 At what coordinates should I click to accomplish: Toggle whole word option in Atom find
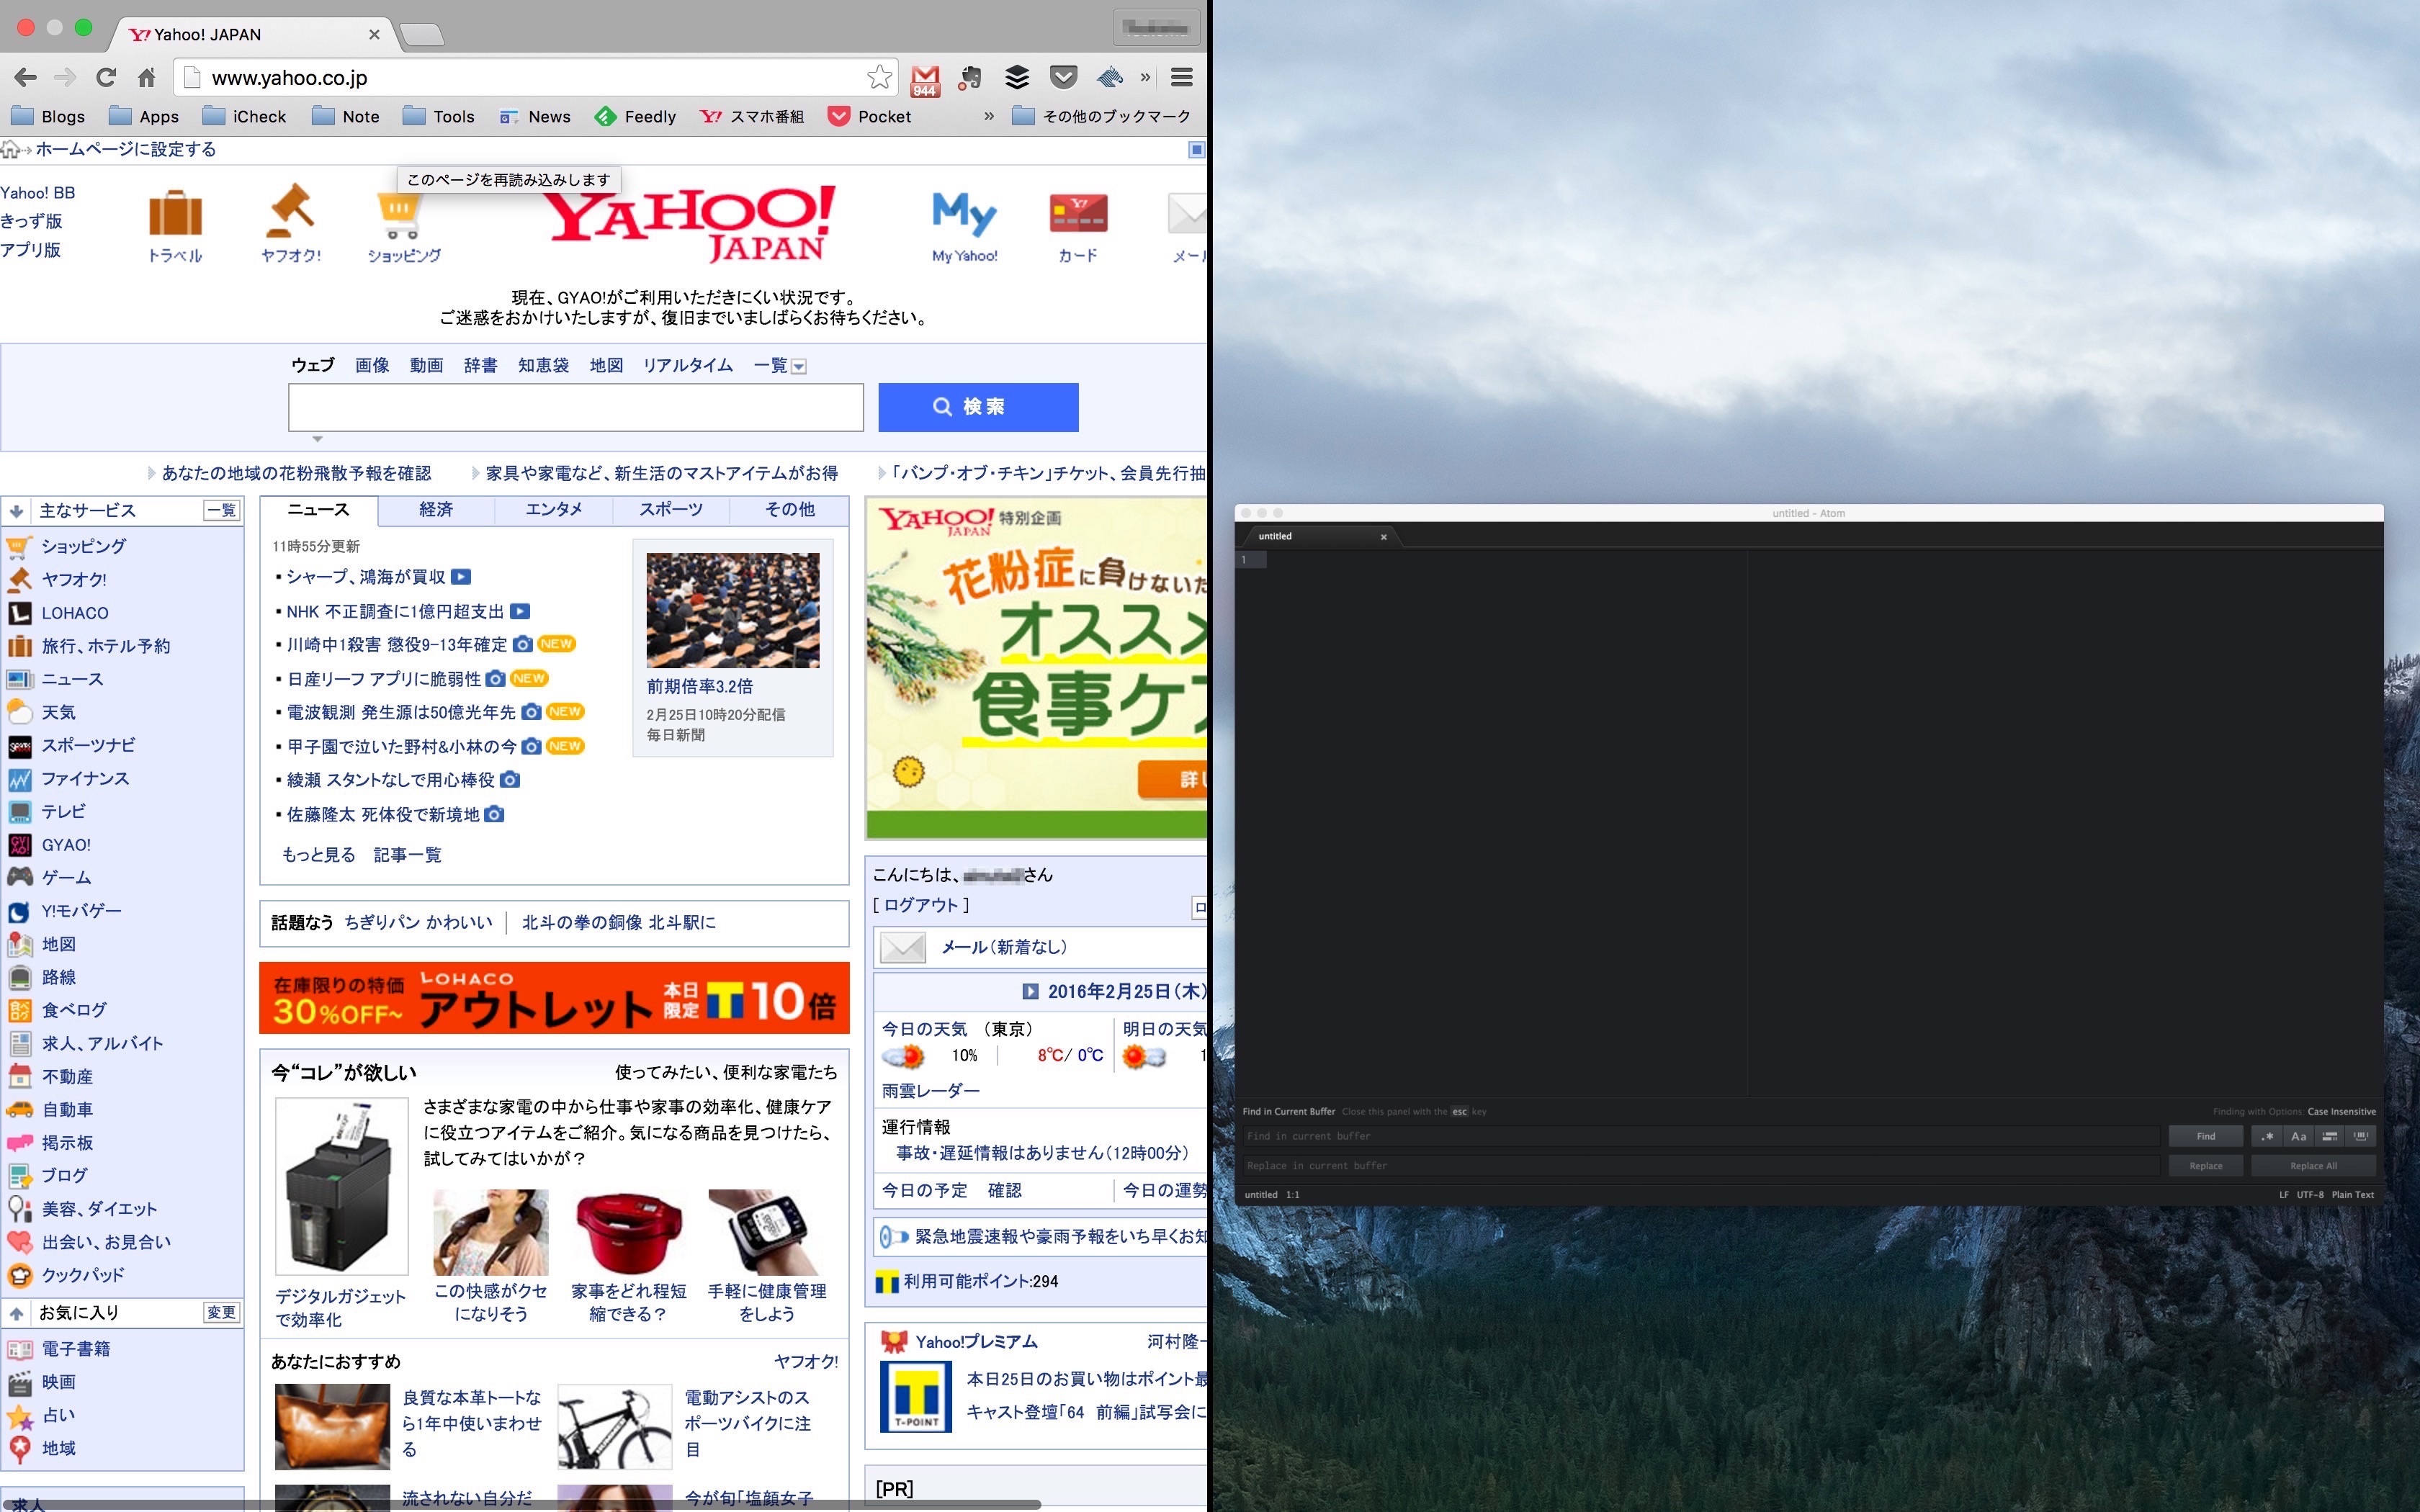(2361, 1136)
